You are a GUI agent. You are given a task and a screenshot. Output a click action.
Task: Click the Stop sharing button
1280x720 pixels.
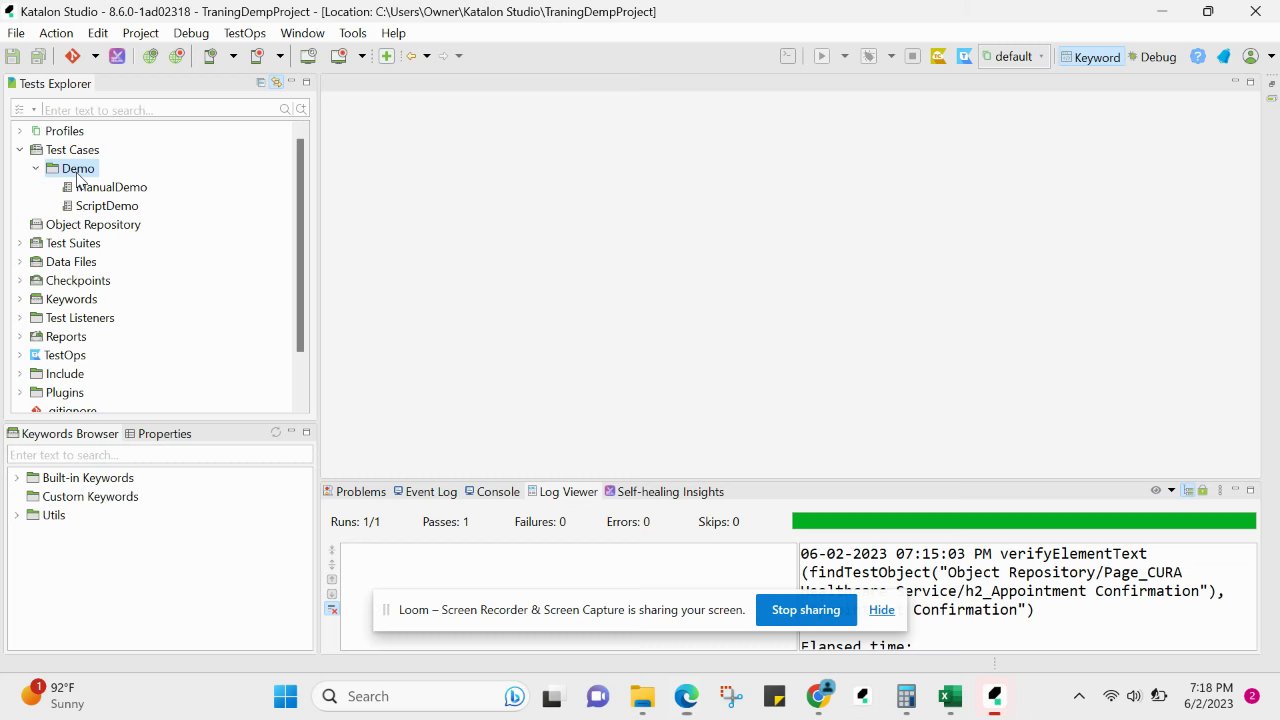(806, 610)
